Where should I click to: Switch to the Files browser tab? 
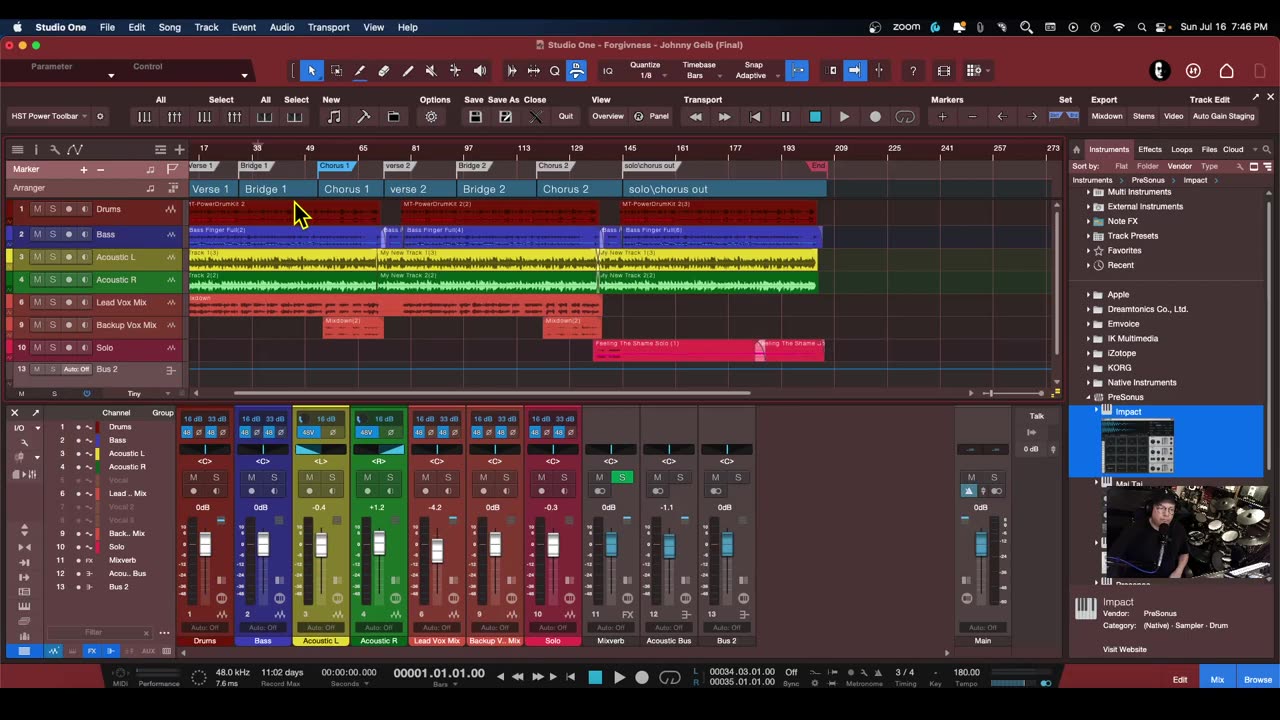(x=1209, y=149)
